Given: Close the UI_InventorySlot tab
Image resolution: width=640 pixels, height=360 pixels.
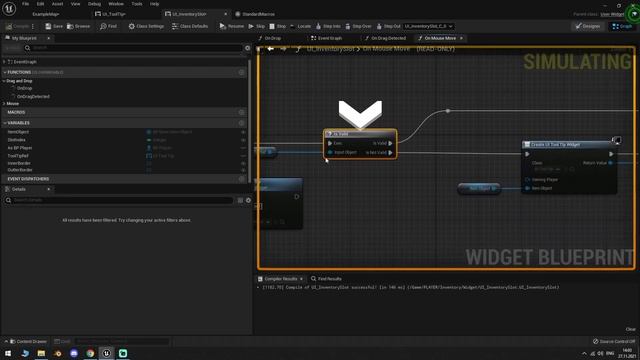Looking at the screenshot, I should pos(225,14).
